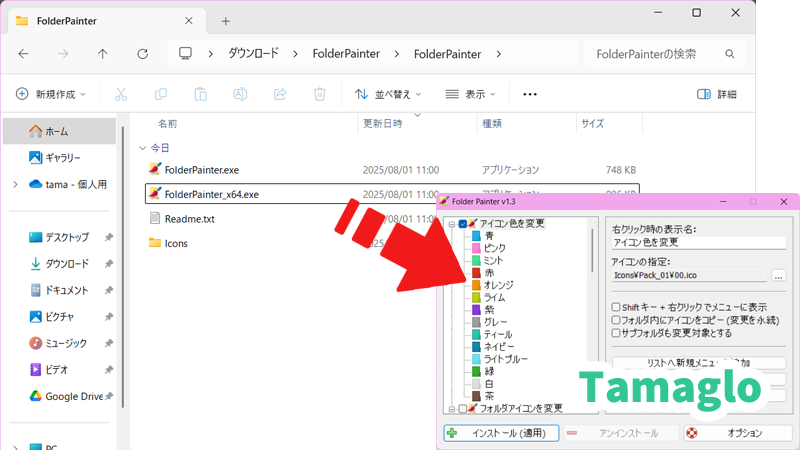Screen dimensions: 800x450
Task: Open the 並べ替え sort dropdown
Action: 388,94
